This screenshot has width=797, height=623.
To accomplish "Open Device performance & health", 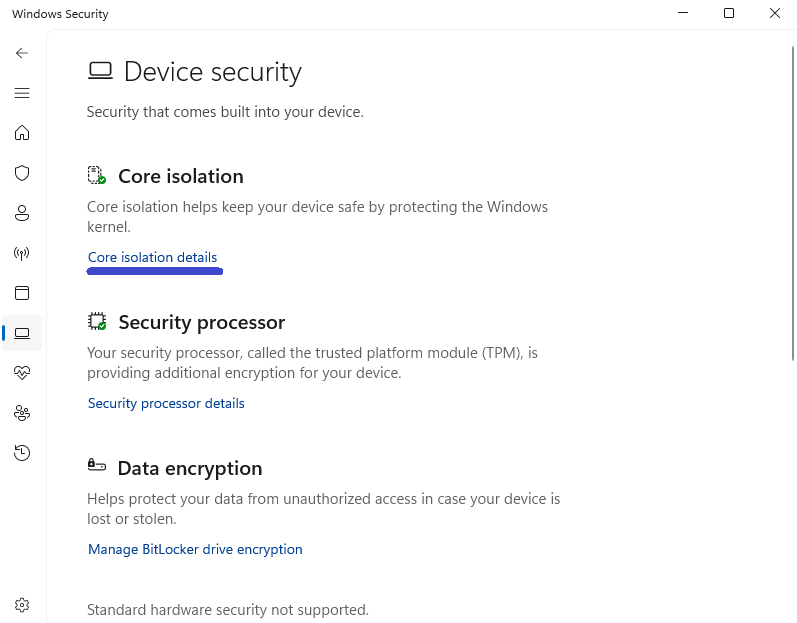I will 22,373.
